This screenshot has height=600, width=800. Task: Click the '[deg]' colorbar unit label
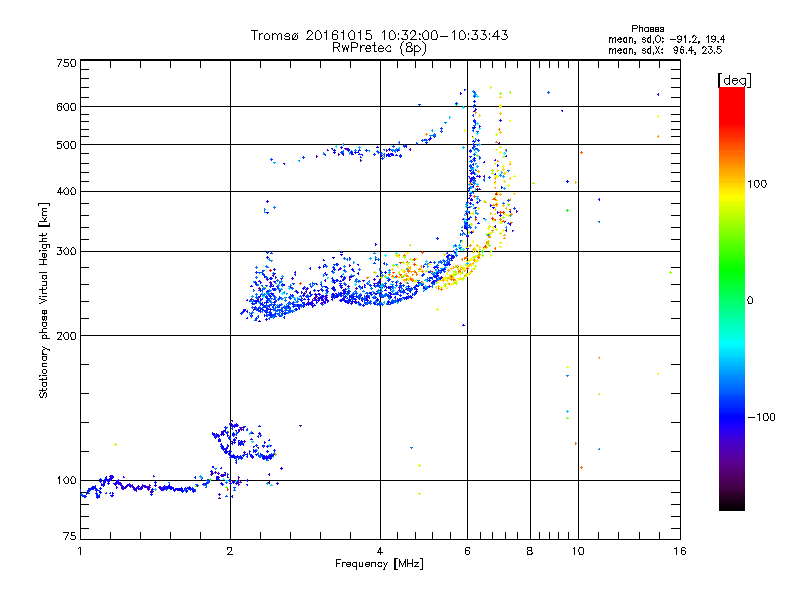pyautogui.click(x=734, y=80)
